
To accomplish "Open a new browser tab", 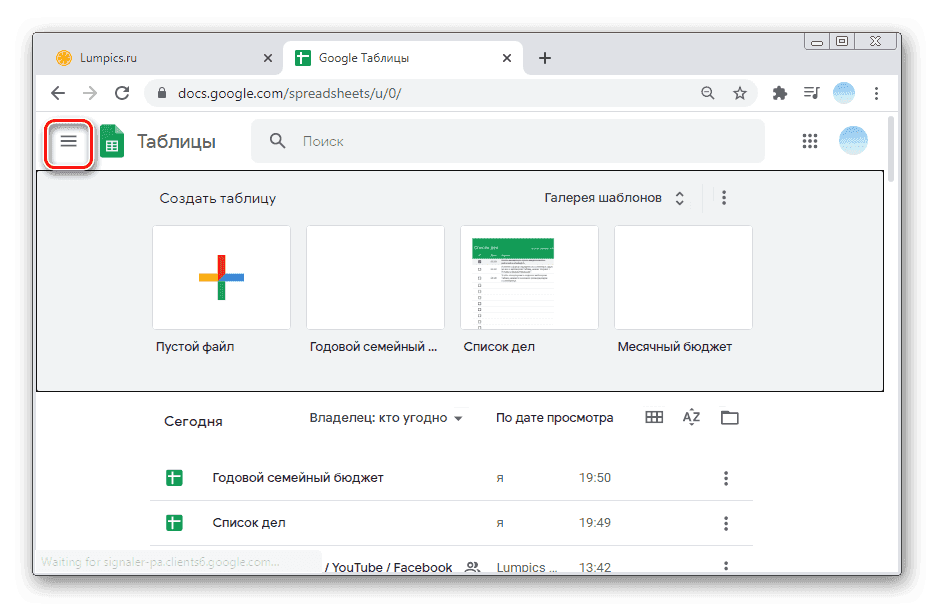I will pyautogui.click(x=545, y=58).
